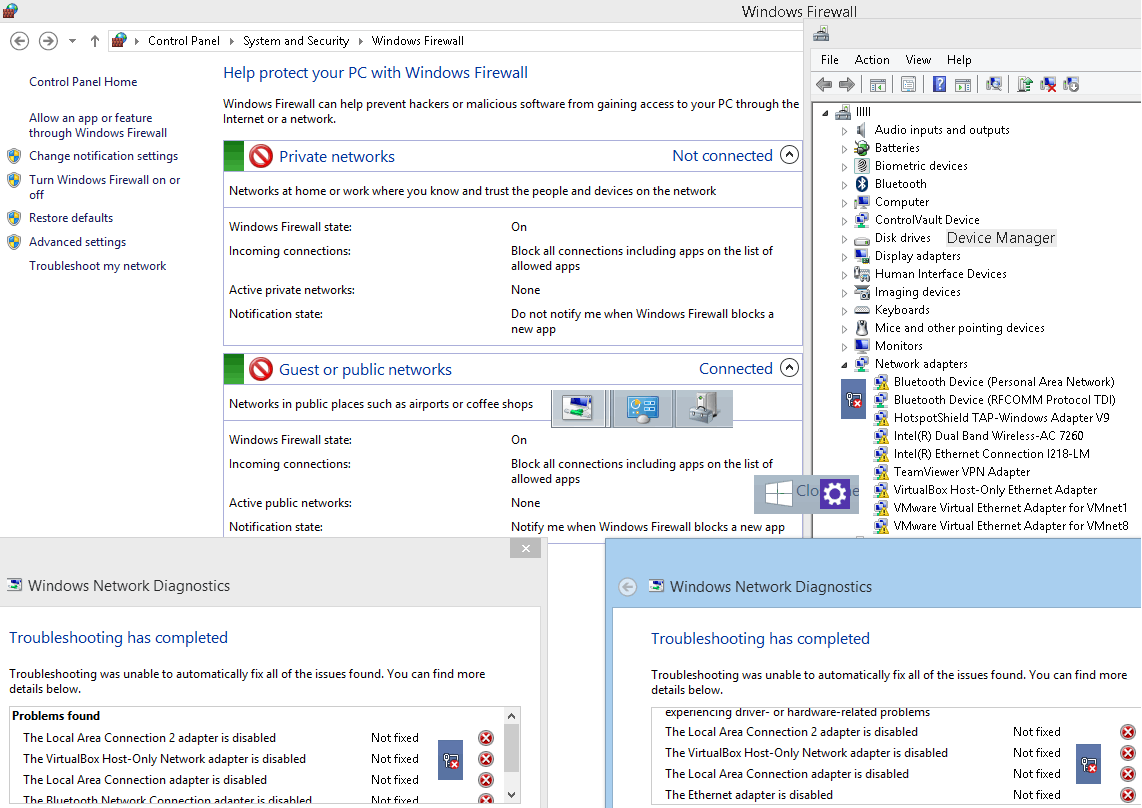The image size is (1142, 808).
Task: Click the Imaging devices camera icon
Action: pos(862,292)
